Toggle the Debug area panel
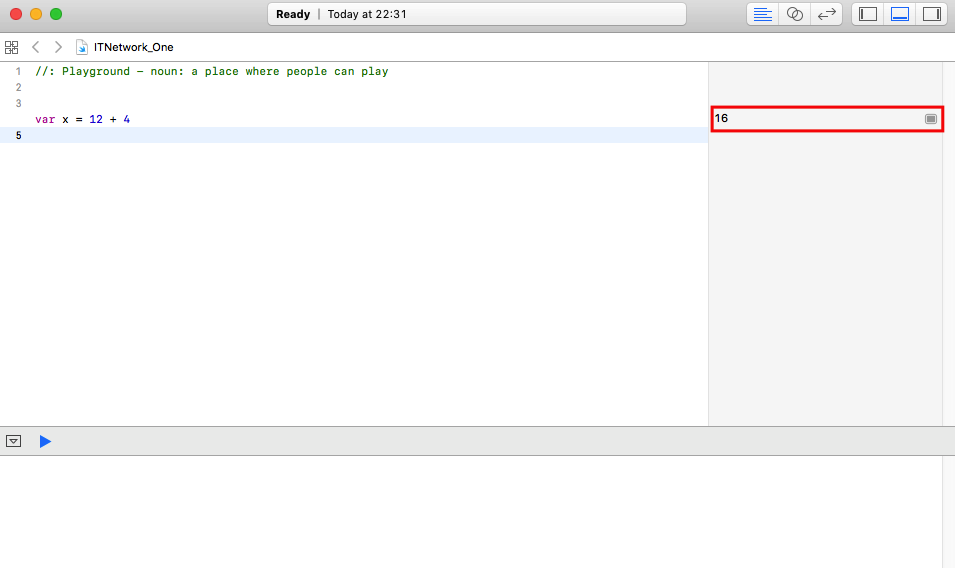Viewport: 955px width, 568px height. click(x=900, y=14)
